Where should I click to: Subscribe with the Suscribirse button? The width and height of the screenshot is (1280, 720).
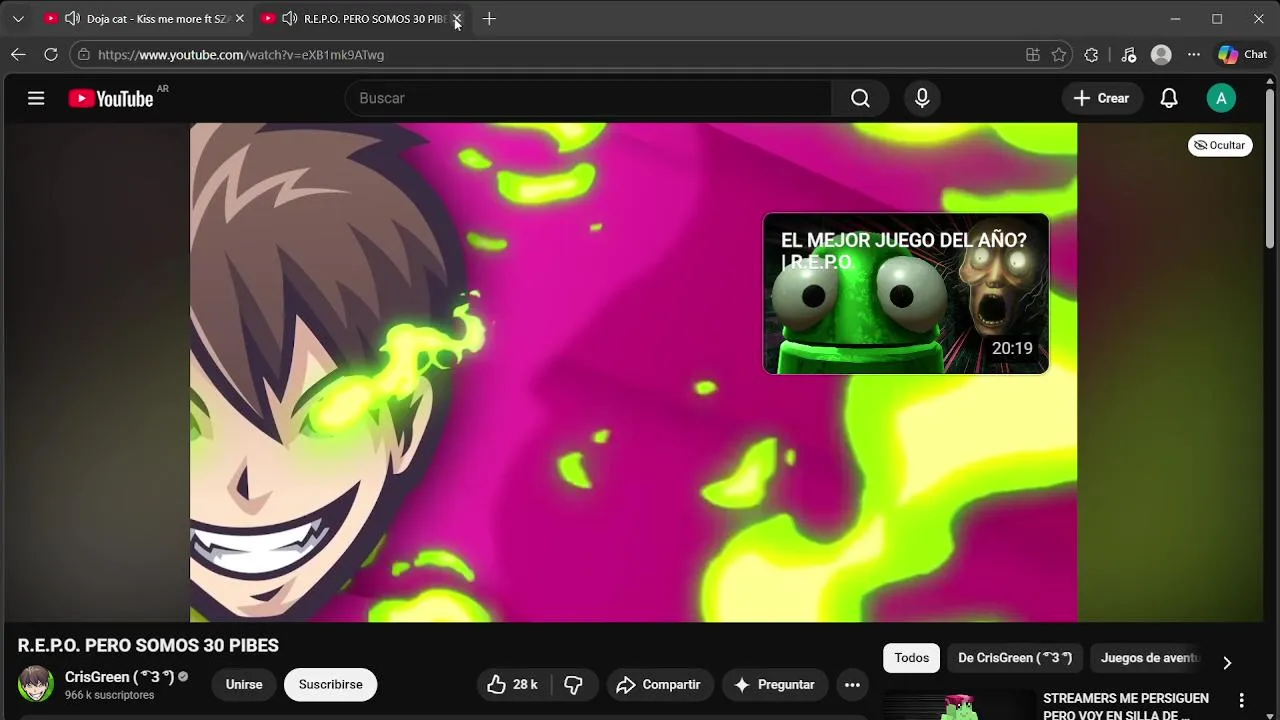(x=330, y=685)
